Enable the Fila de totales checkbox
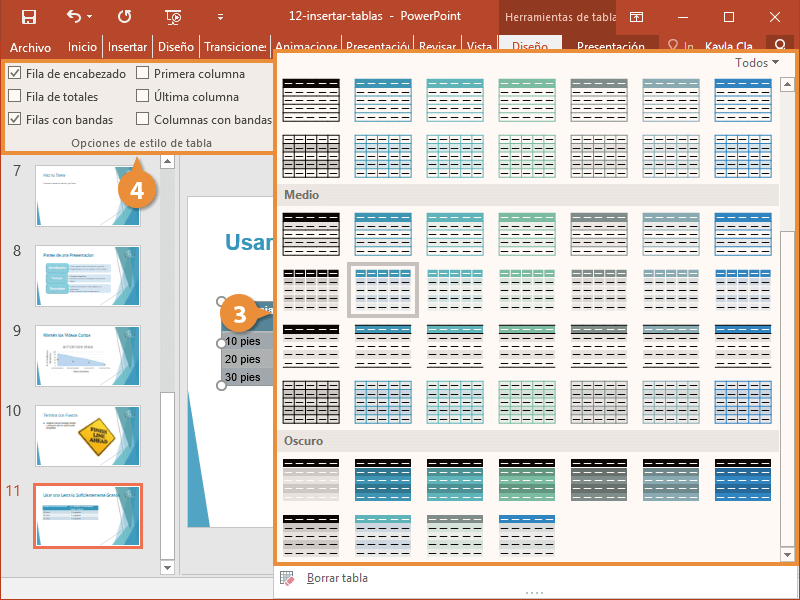The image size is (800, 600). click(14, 97)
